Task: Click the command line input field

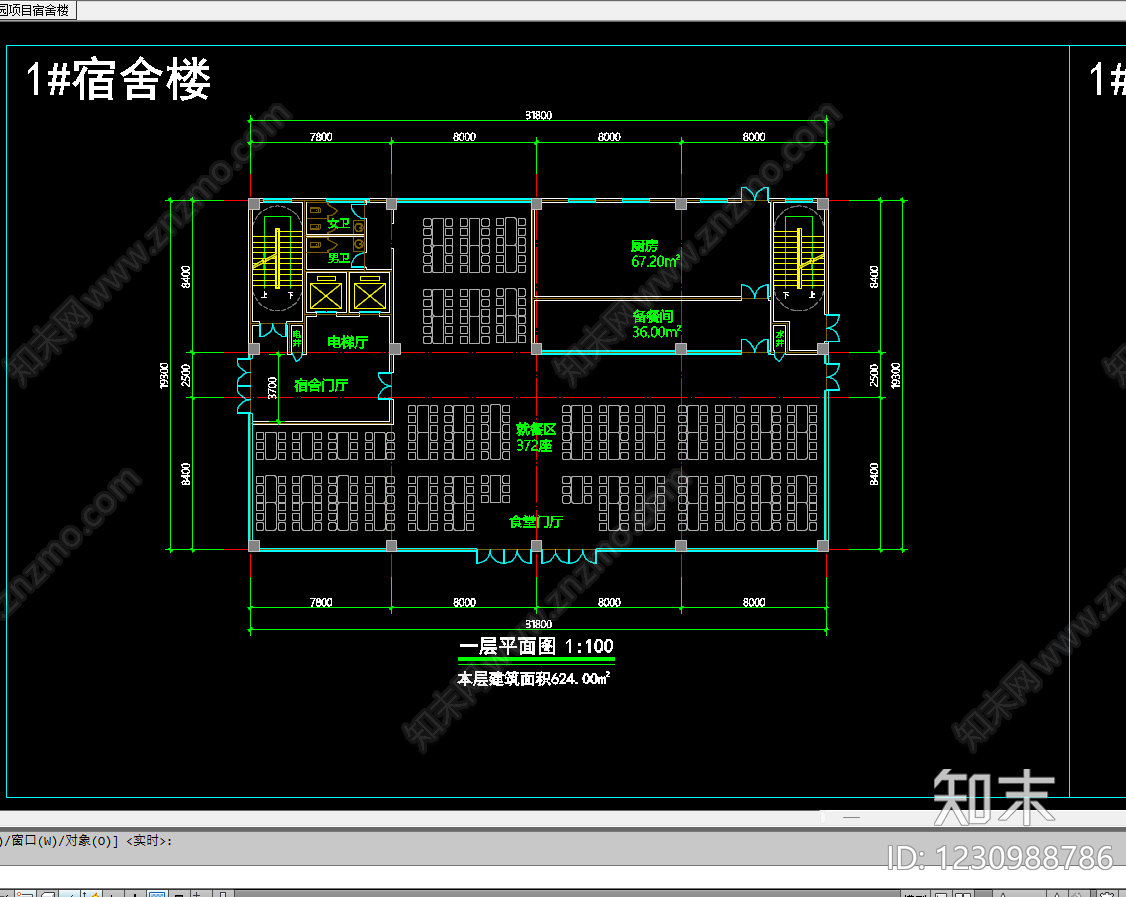Action: coord(563,877)
